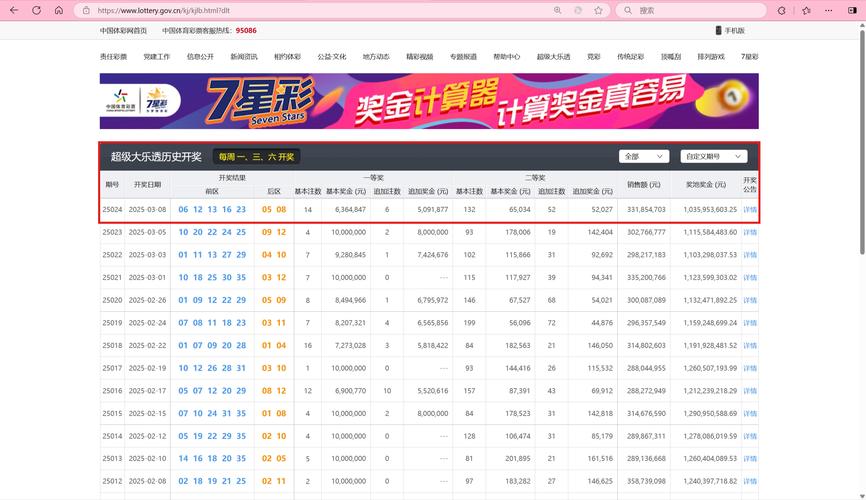Open 详情 link for draw 25019
The image size is (866, 500).
[x=749, y=323]
